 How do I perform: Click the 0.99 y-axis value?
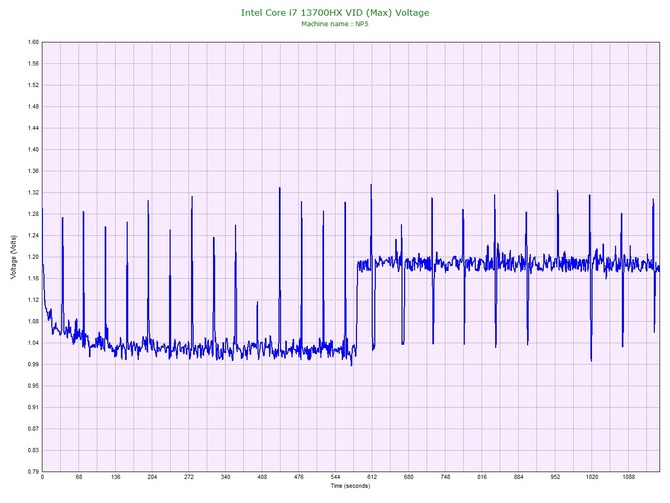[x=33, y=365]
